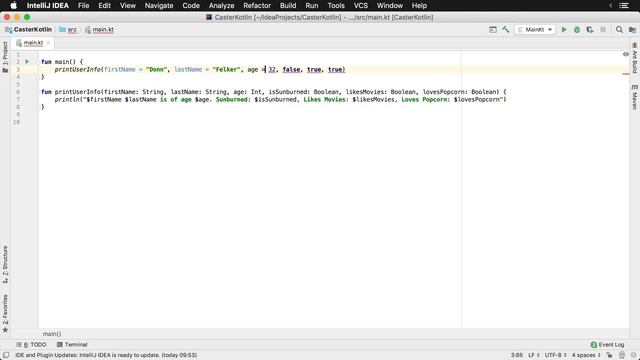Open the IntelliJ IDEA application menu
The image size is (640, 360).
point(48,6)
